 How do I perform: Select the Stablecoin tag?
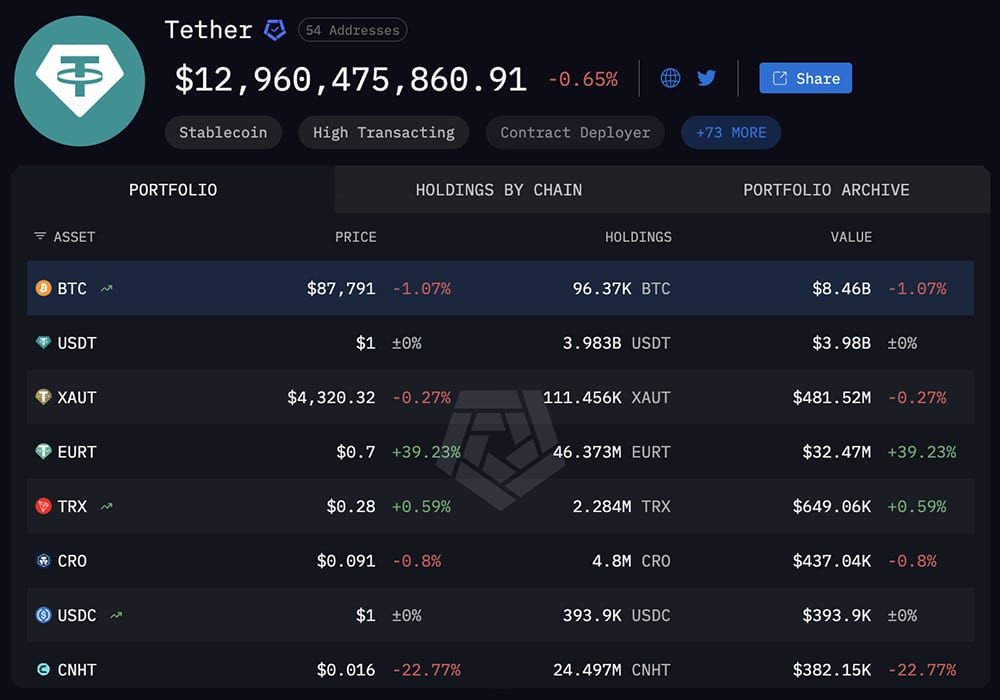click(x=223, y=132)
